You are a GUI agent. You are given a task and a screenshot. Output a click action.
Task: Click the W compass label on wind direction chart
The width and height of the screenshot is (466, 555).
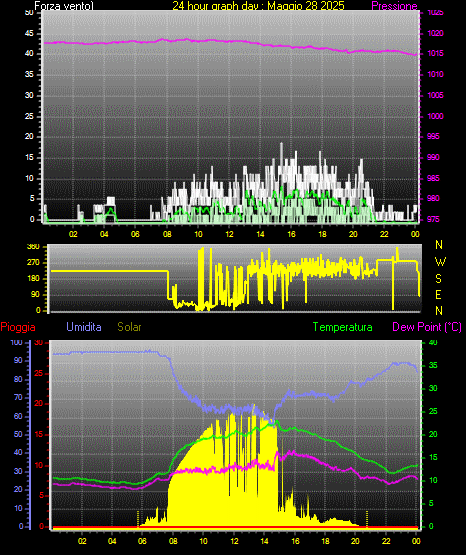point(440,262)
